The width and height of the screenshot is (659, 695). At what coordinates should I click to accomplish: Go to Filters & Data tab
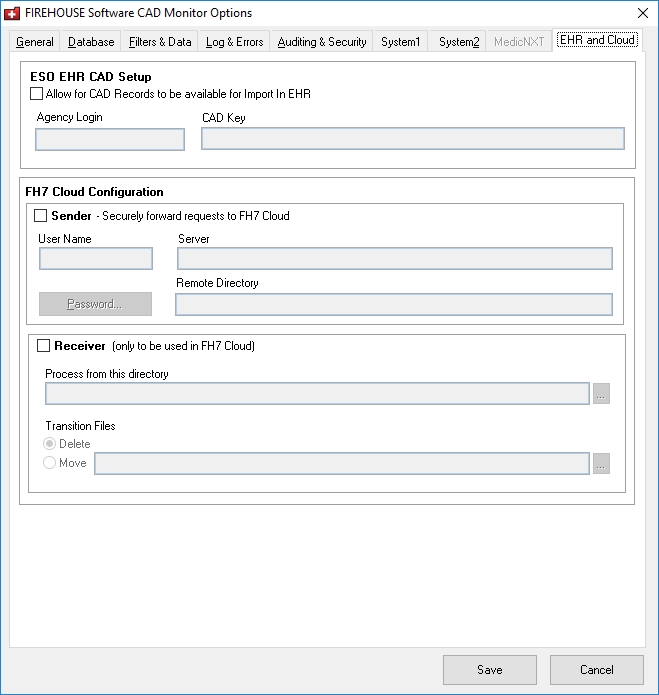click(160, 42)
